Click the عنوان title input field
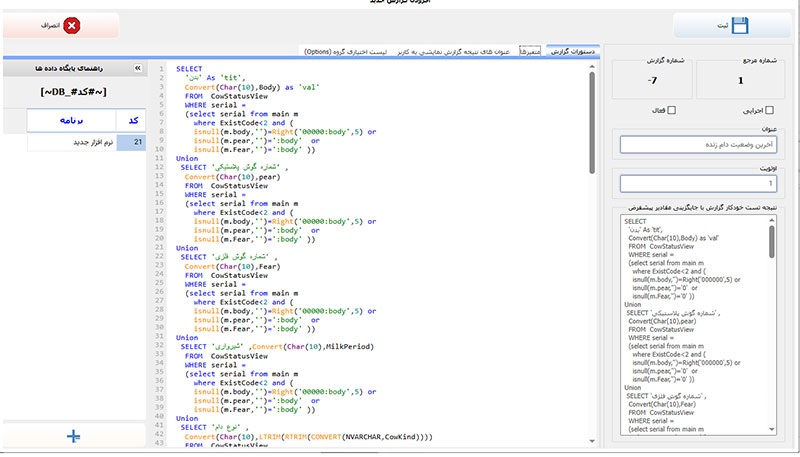This screenshot has width=800, height=457. pos(699,144)
